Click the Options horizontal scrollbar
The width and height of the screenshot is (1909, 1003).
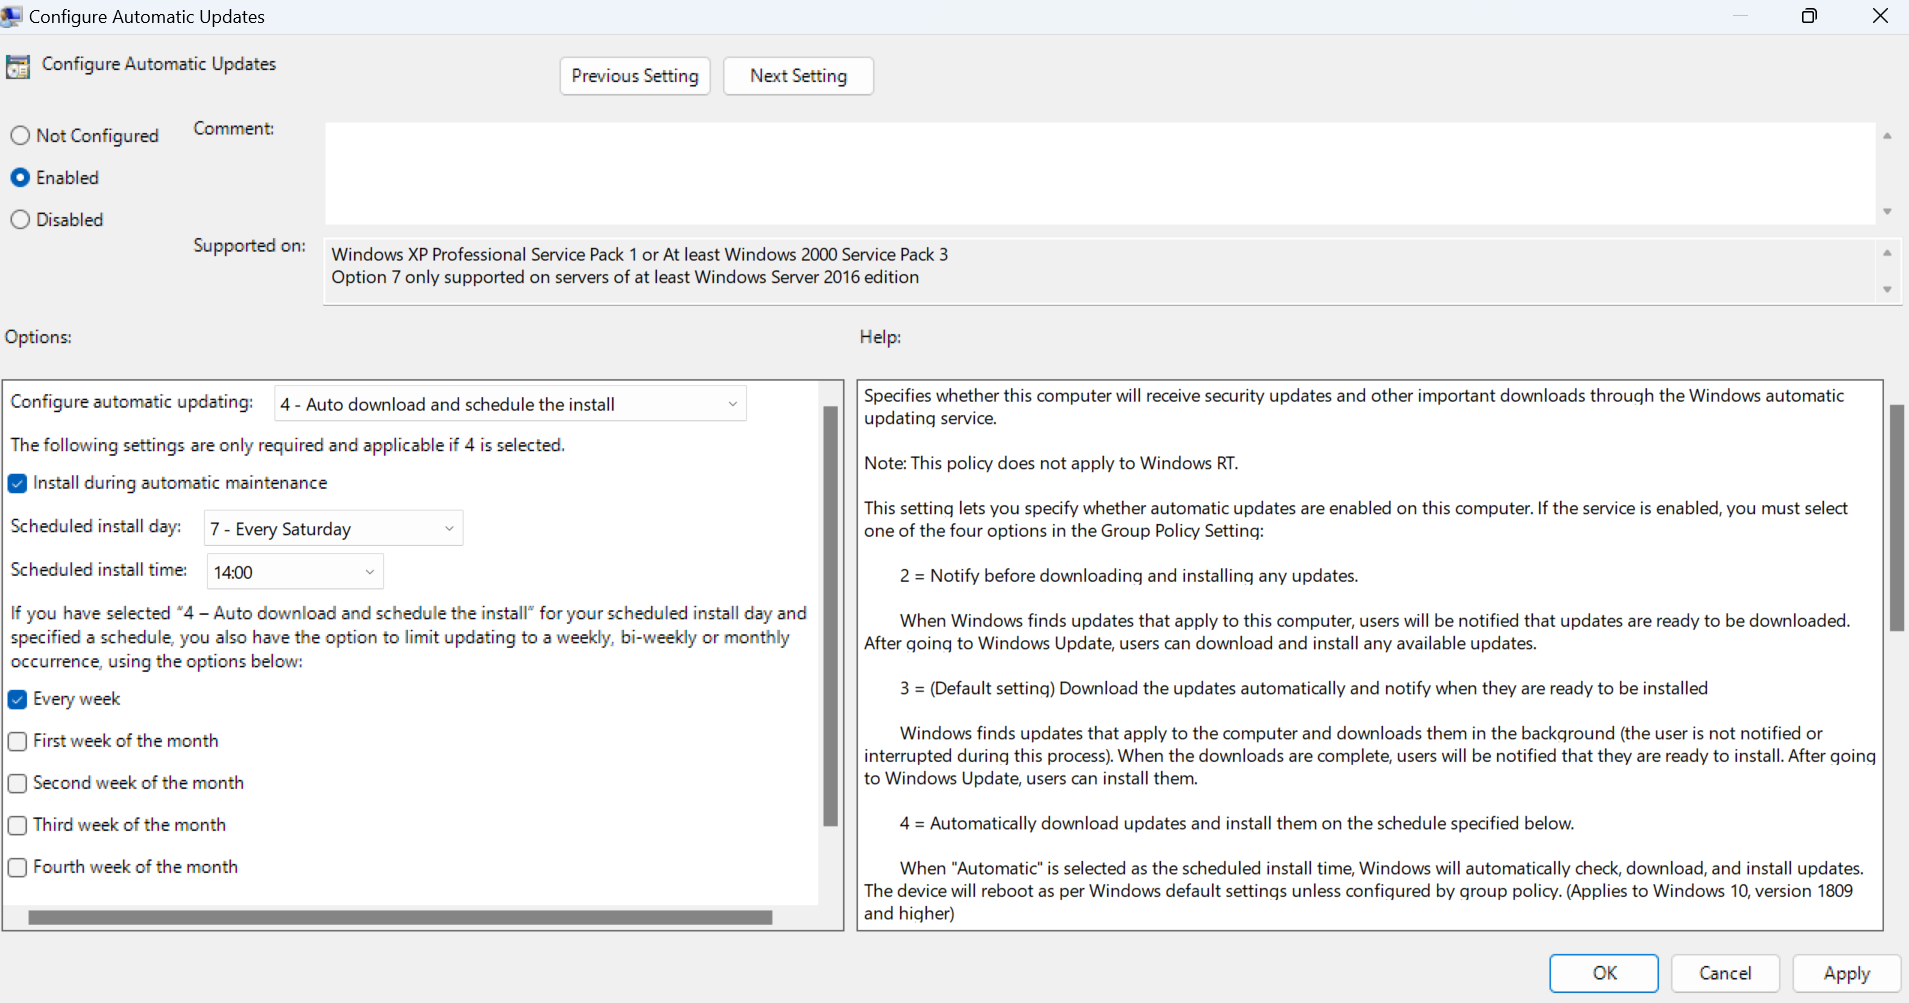pos(400,917)
